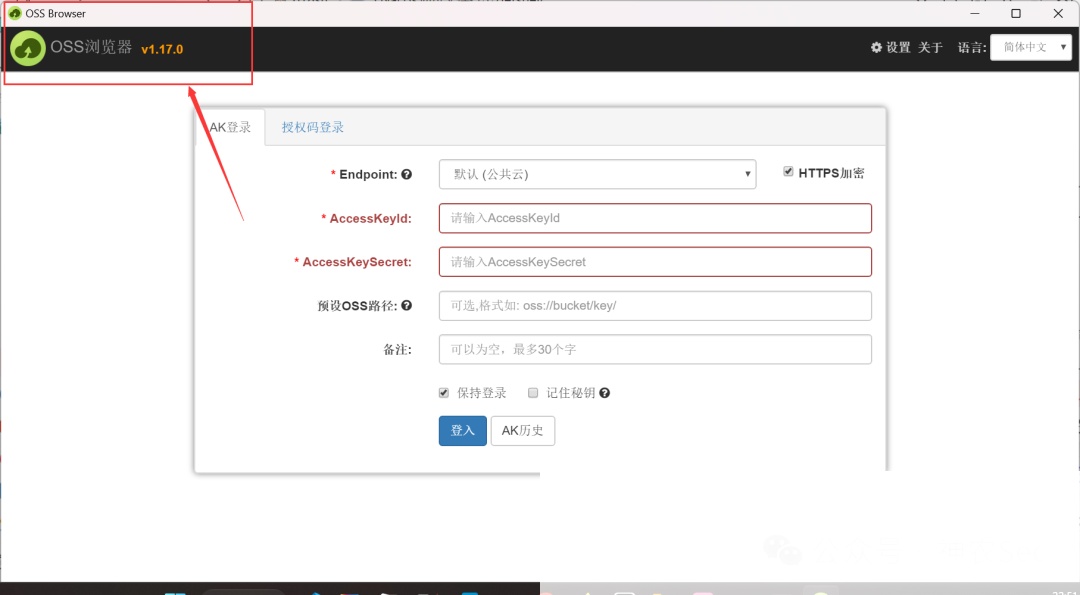Click the OSS Browser green cloud logo
Image resolution: width=1080 pixels, height=595 pixels.
point(28,48)
